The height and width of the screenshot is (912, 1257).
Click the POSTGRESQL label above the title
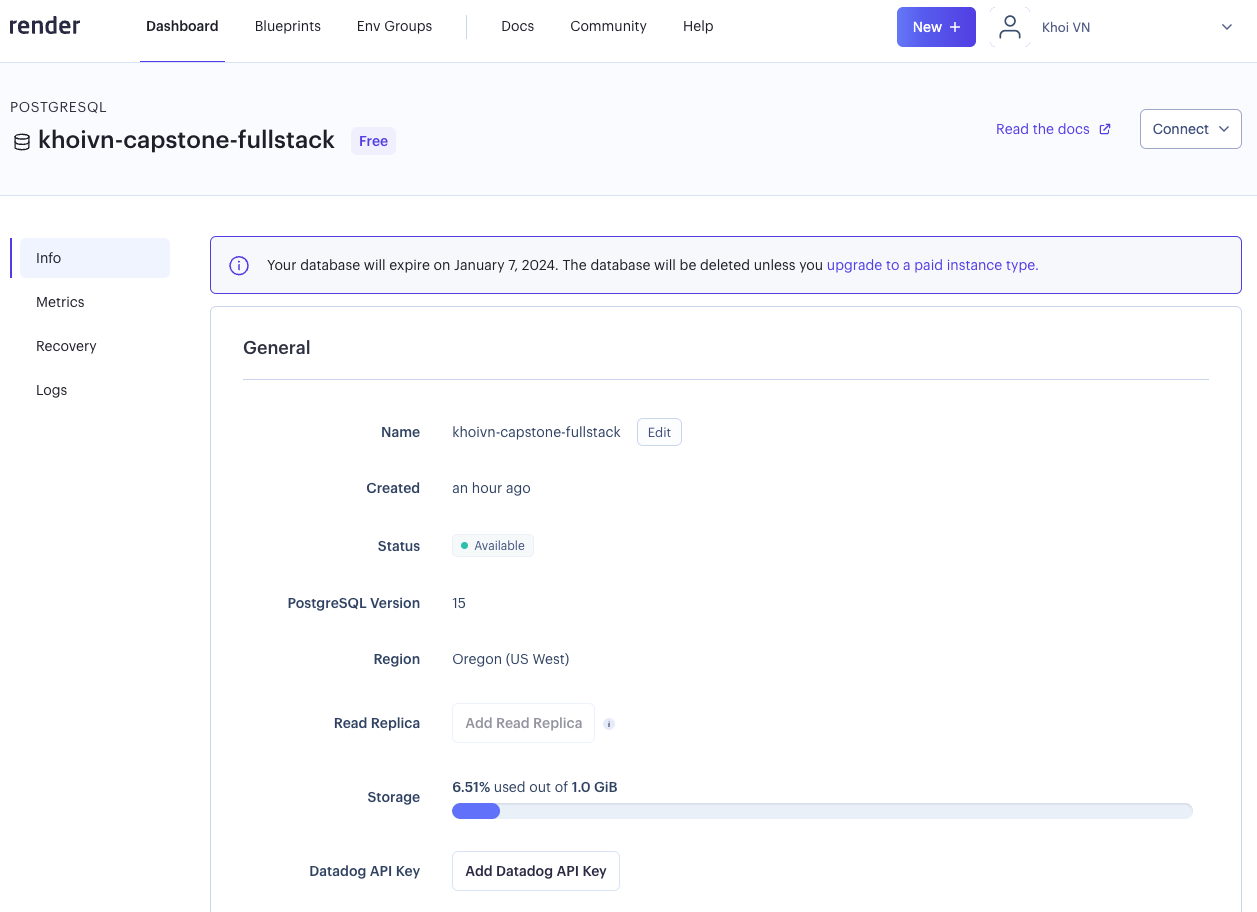coord(58,107)
